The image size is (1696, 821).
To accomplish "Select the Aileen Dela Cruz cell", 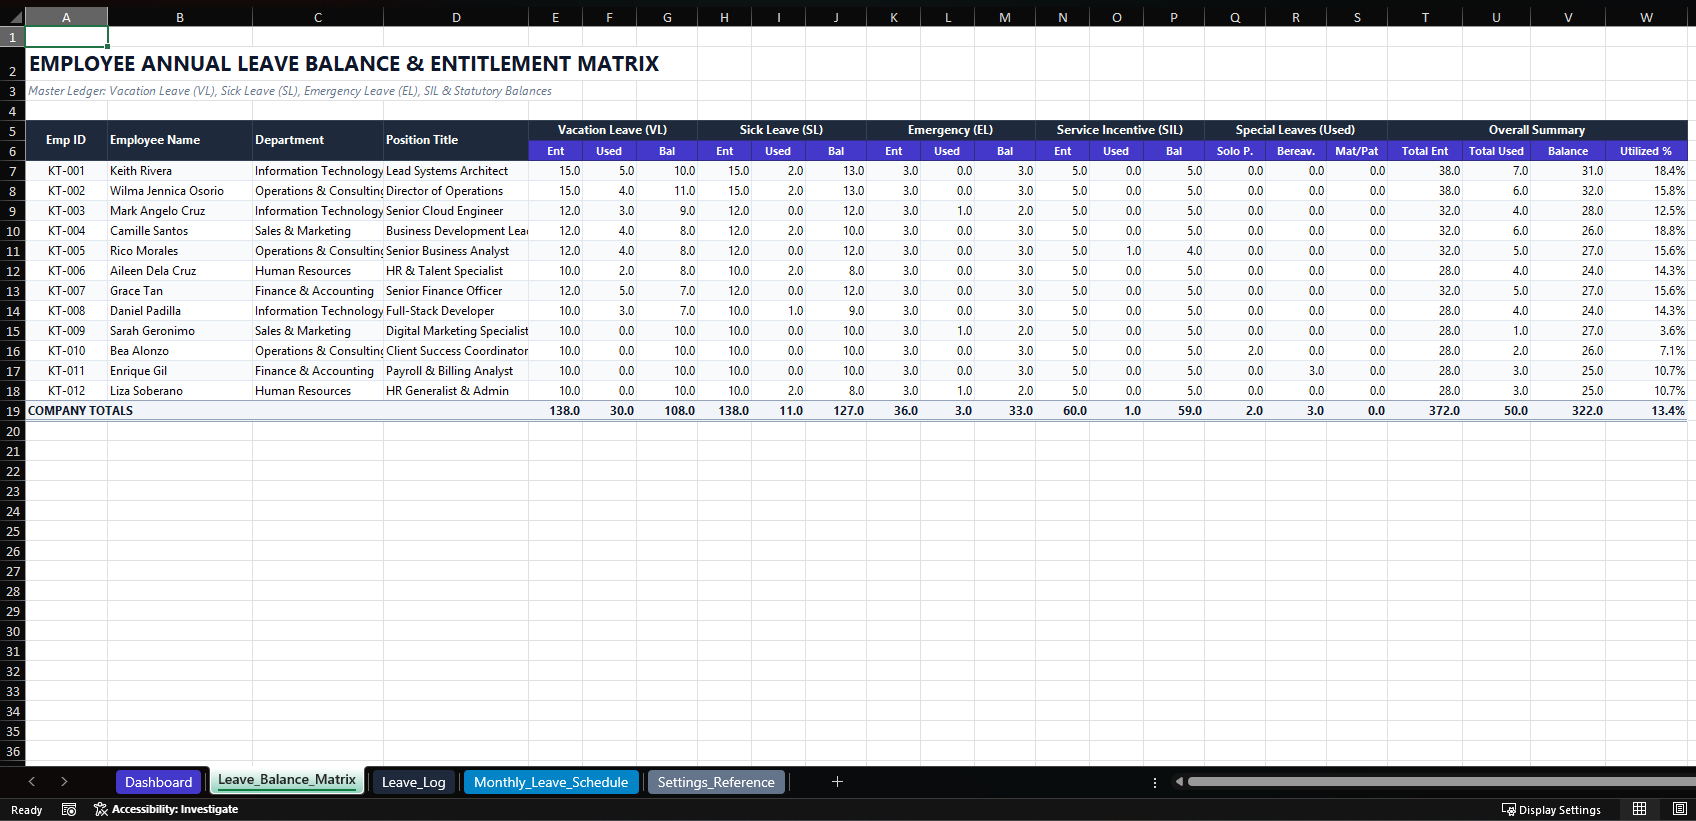I will click(x=180, y=271).
